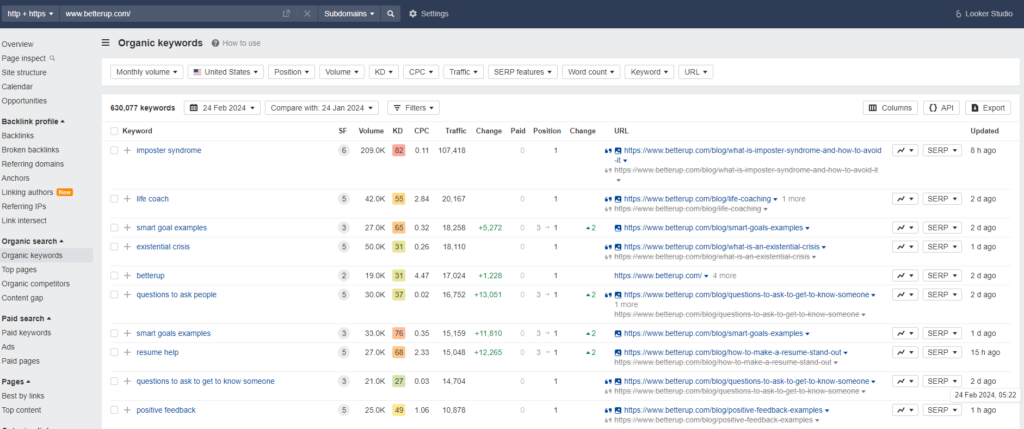This screenshot has height=429, width=1024.
Task: Go to Referring domains in the sidebar
Action: pos(33,164)
